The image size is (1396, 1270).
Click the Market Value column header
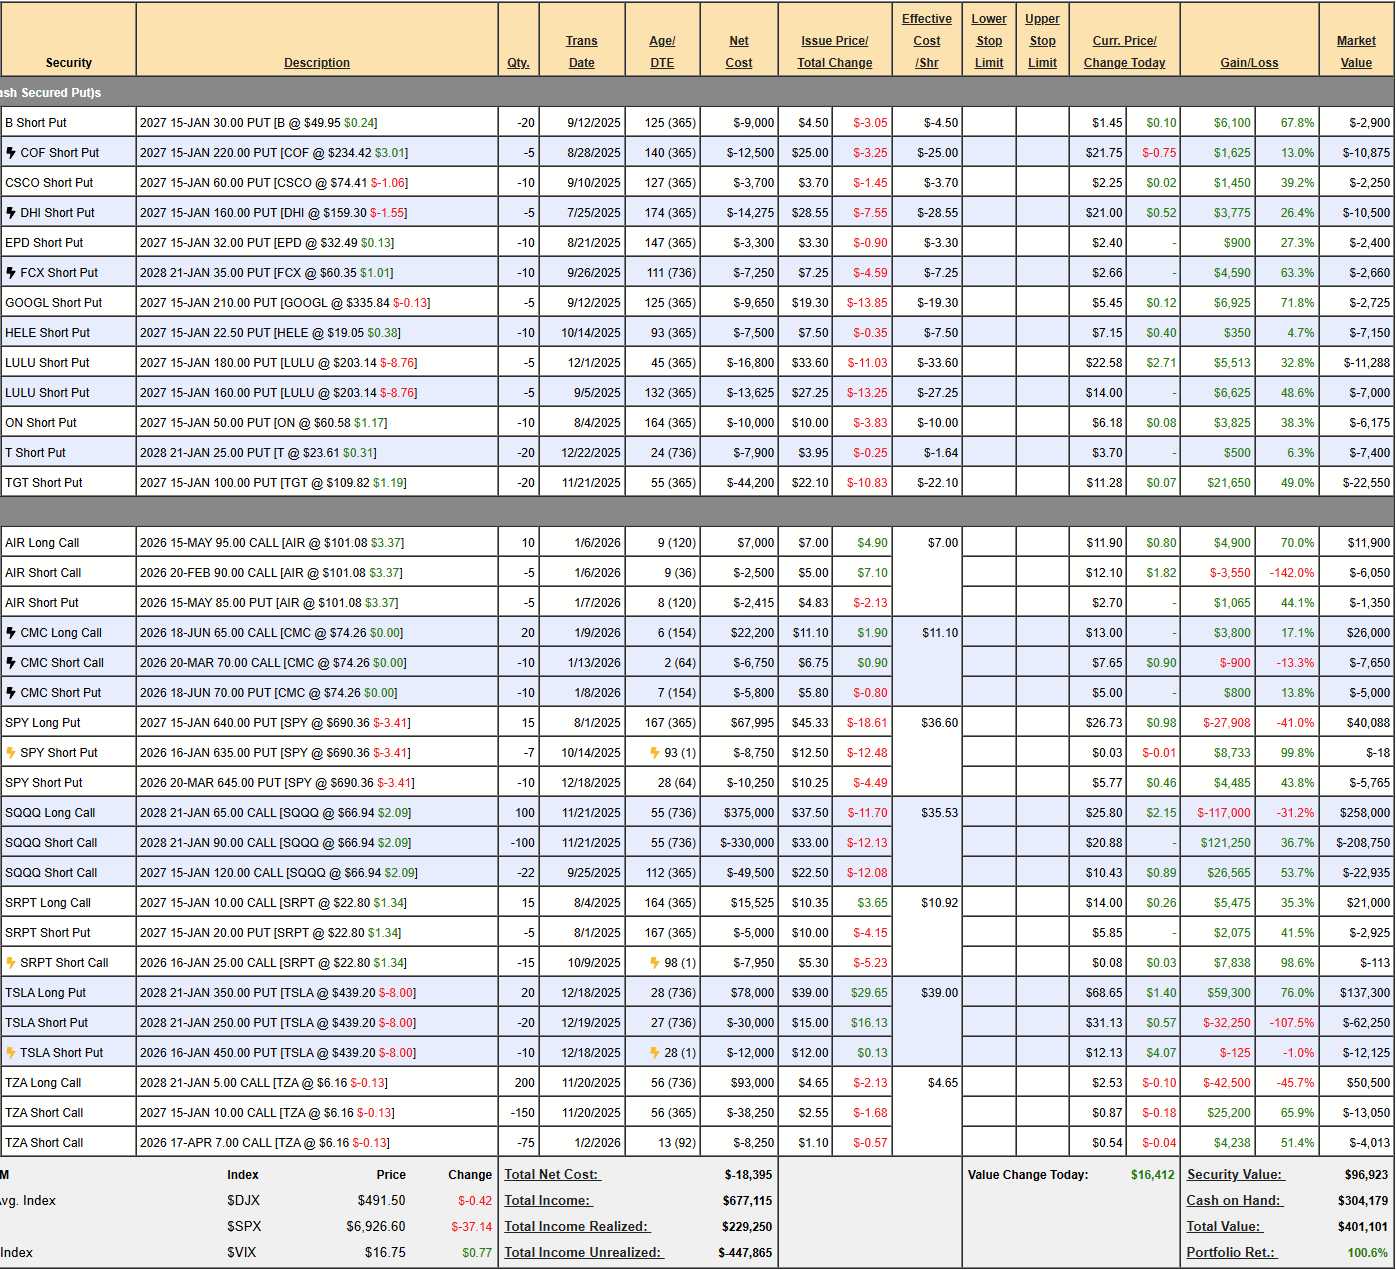(1356, 52)
